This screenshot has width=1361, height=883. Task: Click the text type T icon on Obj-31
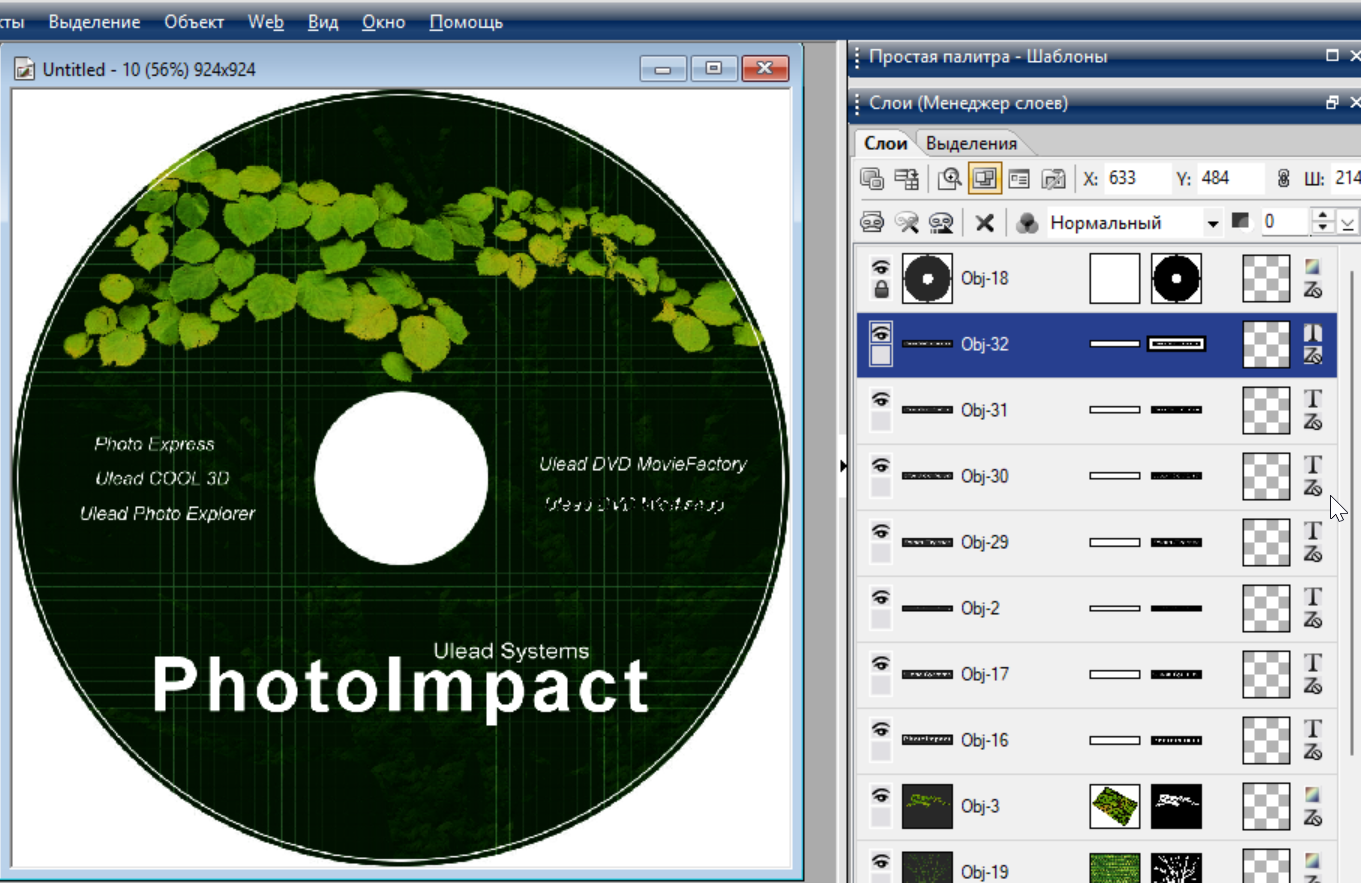[x=1314, y=399]
